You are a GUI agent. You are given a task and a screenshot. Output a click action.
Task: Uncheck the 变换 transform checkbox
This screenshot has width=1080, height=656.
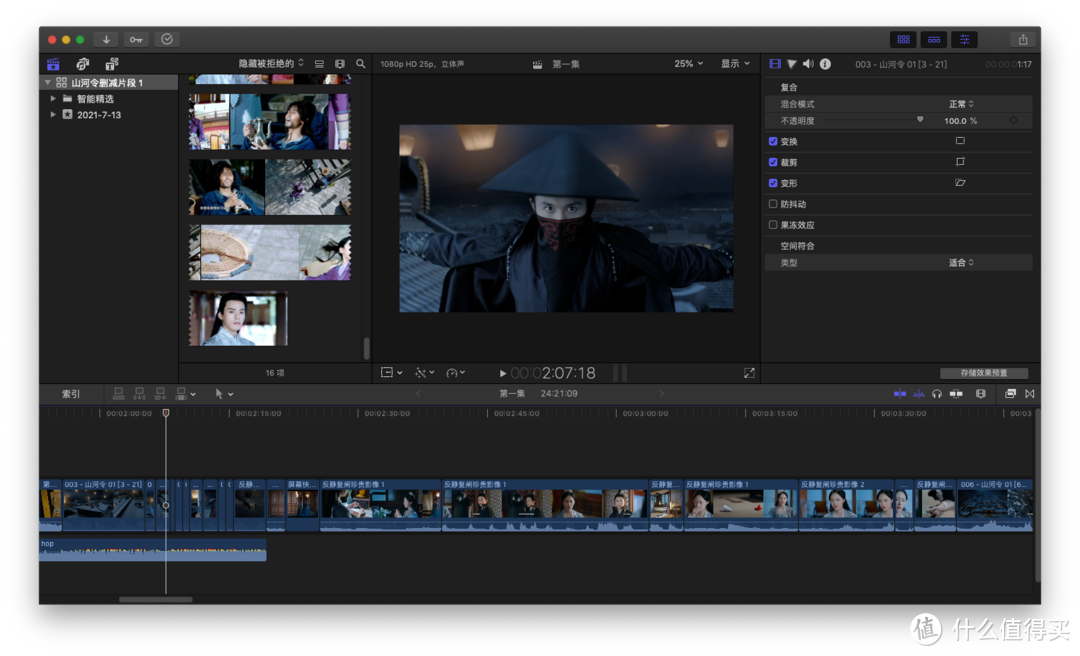(773, 141)
